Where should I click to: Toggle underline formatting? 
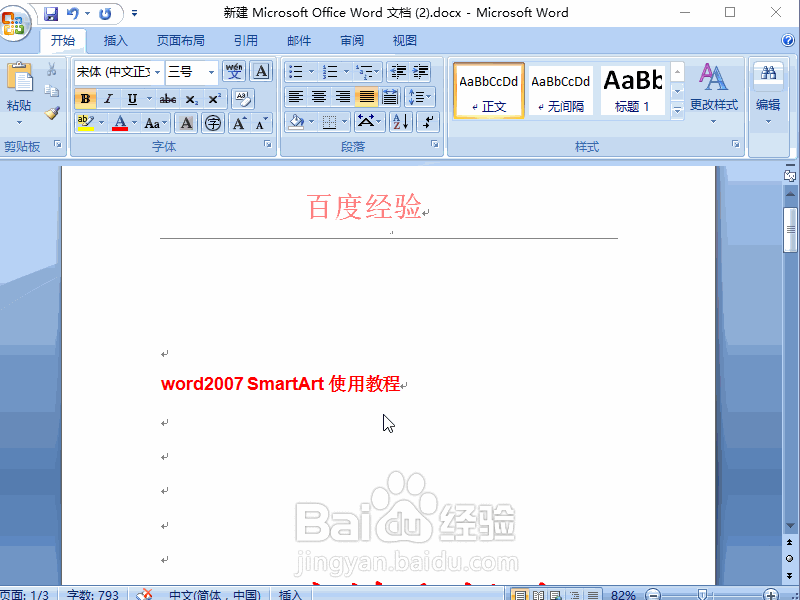(x=132, y=99)
